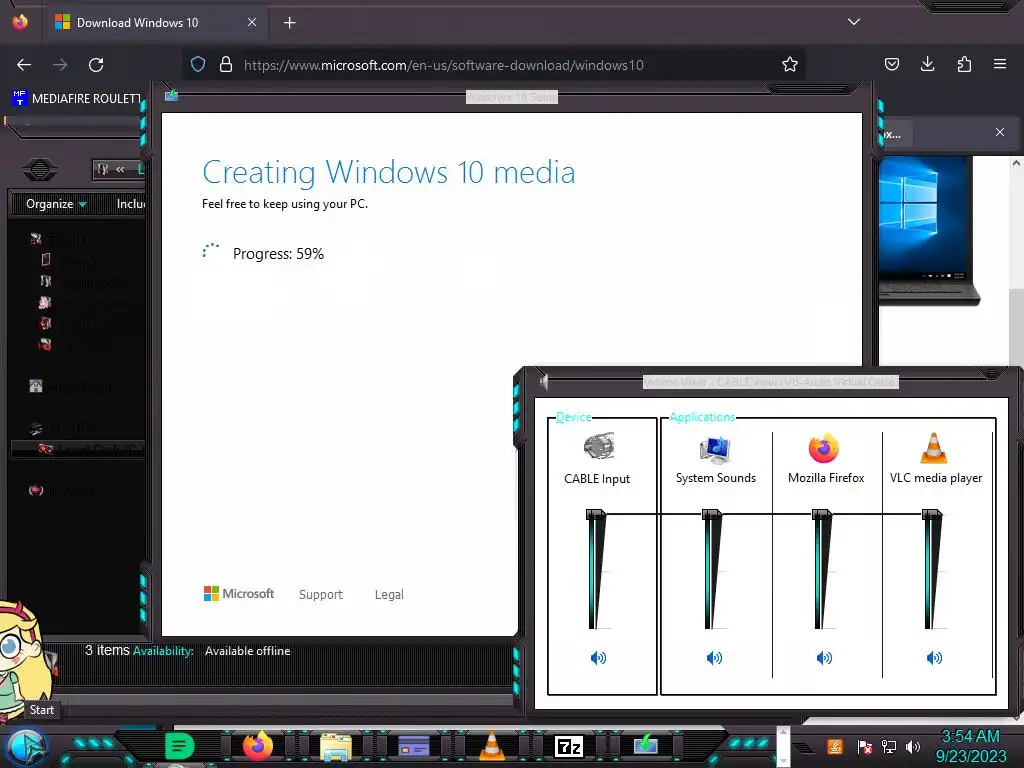Screen dimensions: 1024x768
Task: Open Support link in Setup window
Action: [321, 594]
